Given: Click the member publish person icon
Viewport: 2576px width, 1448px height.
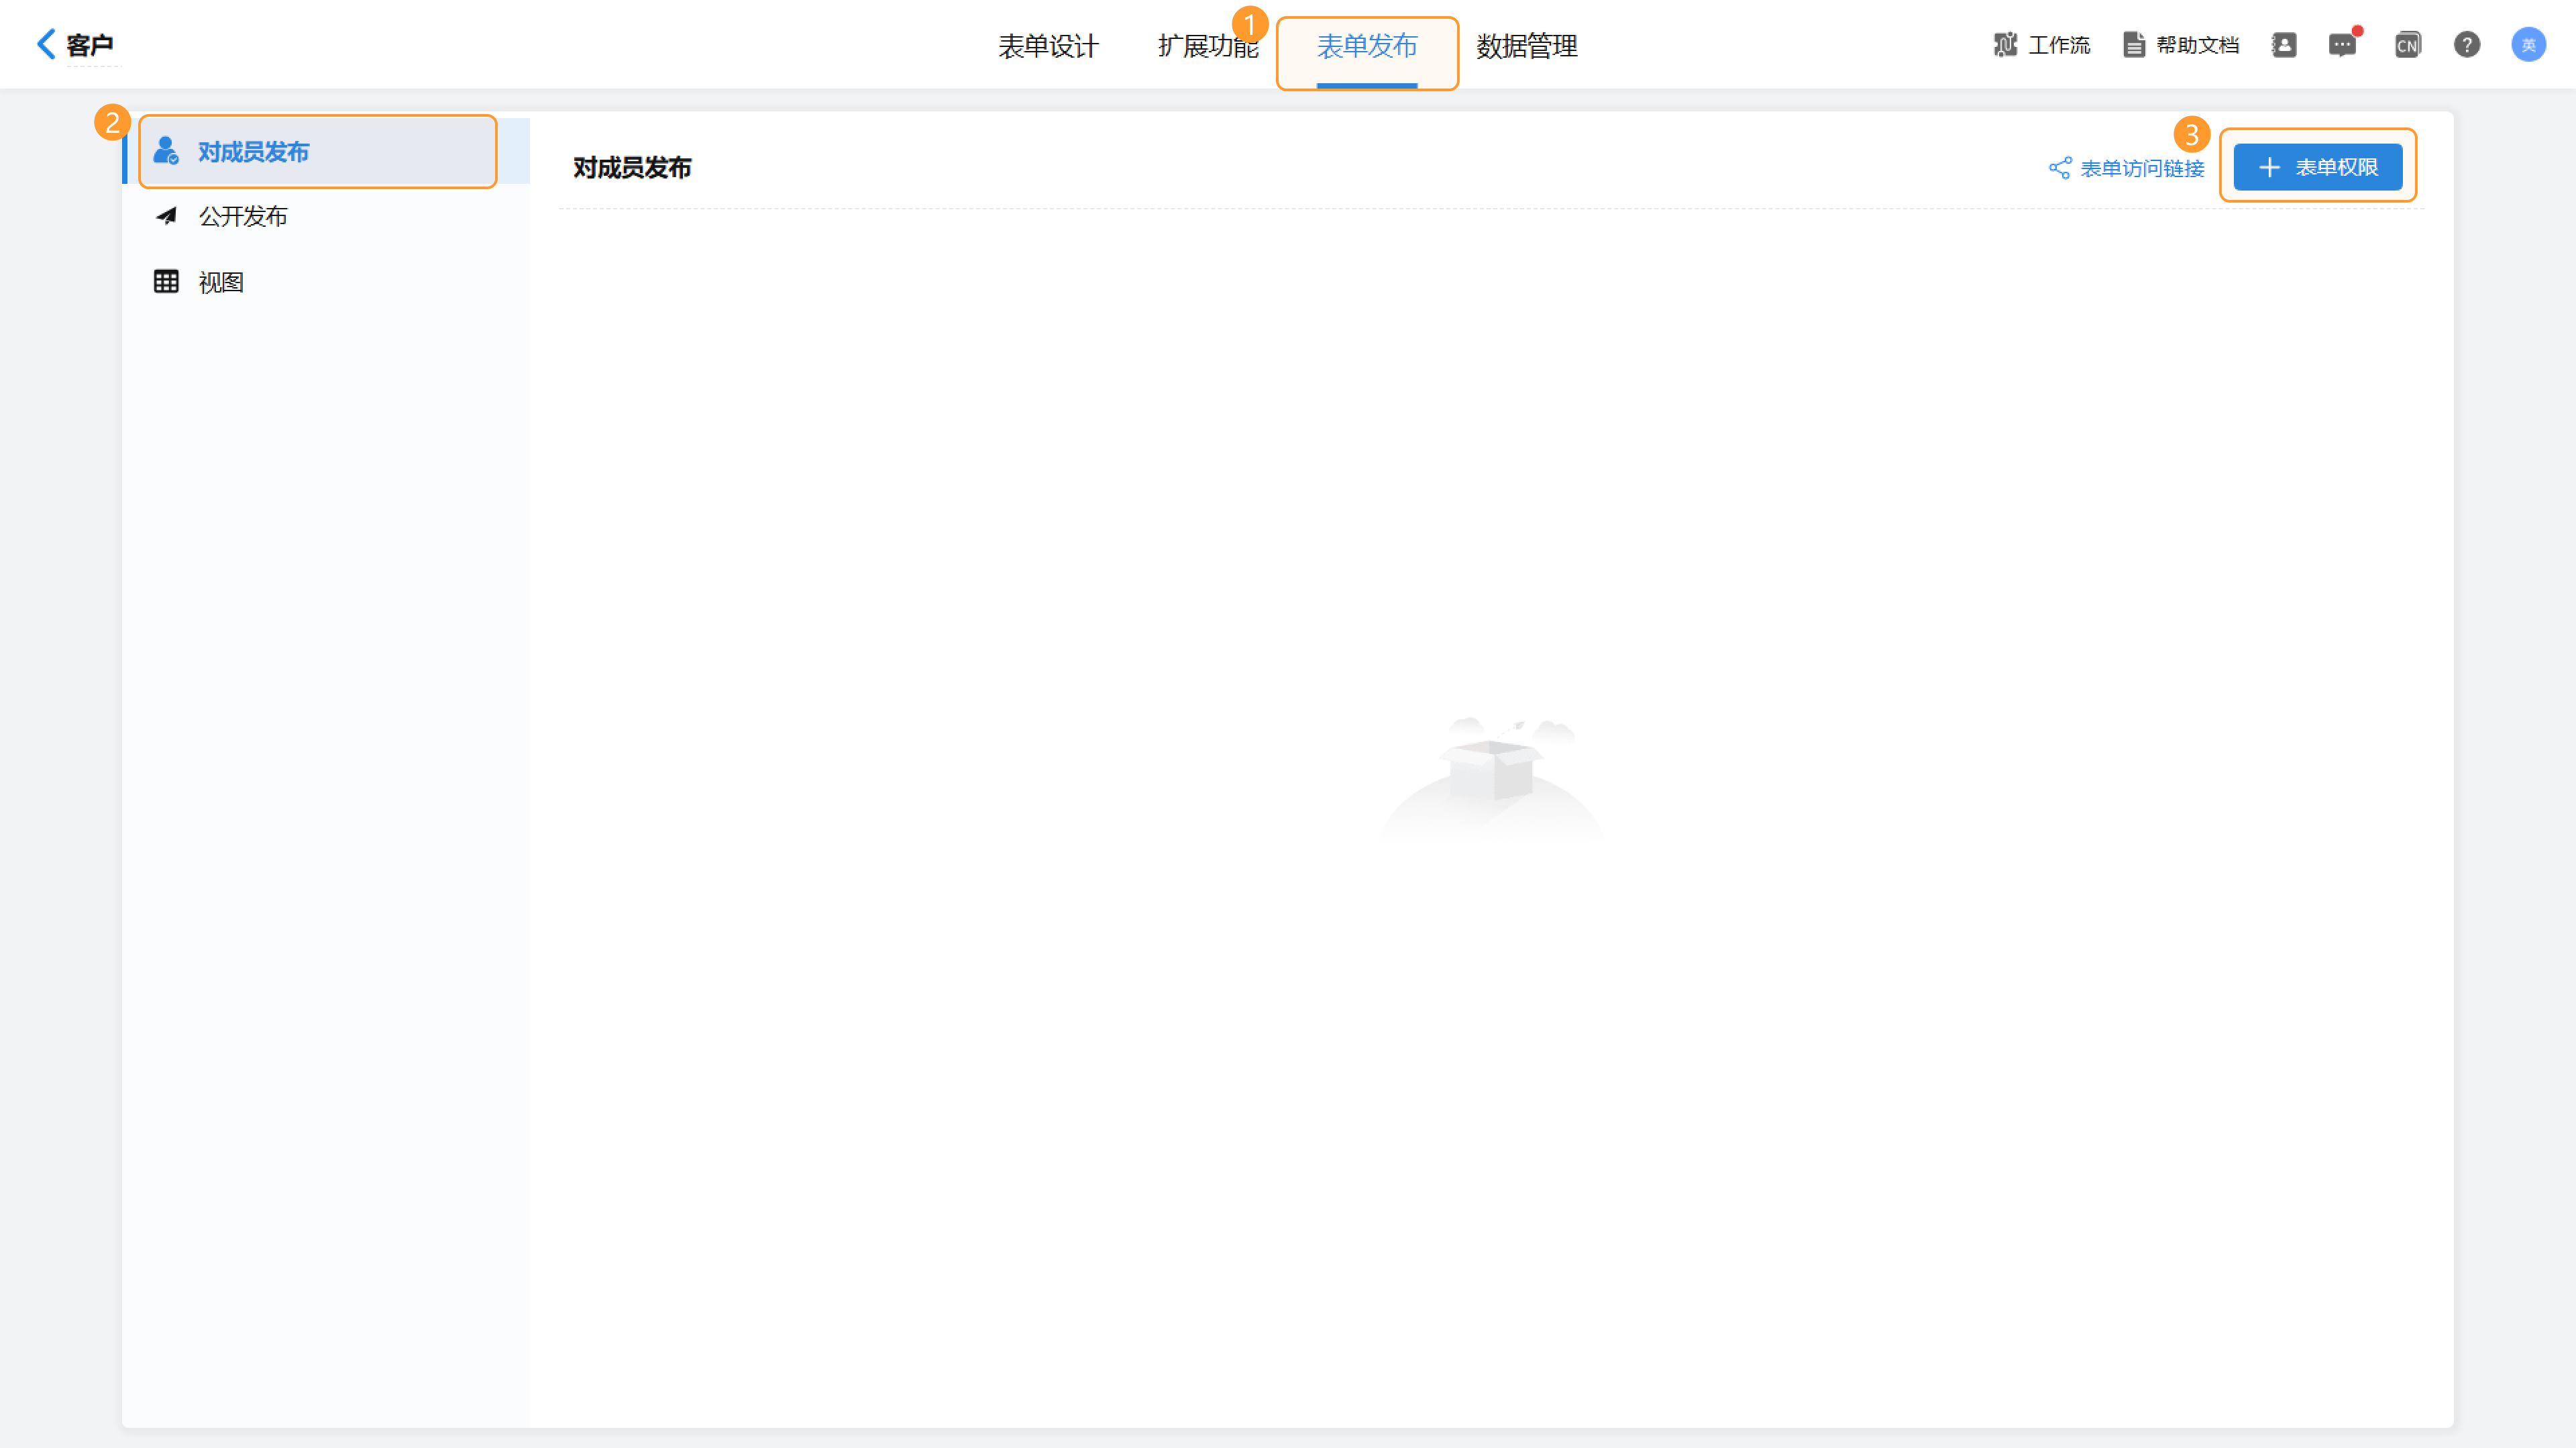Looking at the screenshot, I should (x=166, y=151).
